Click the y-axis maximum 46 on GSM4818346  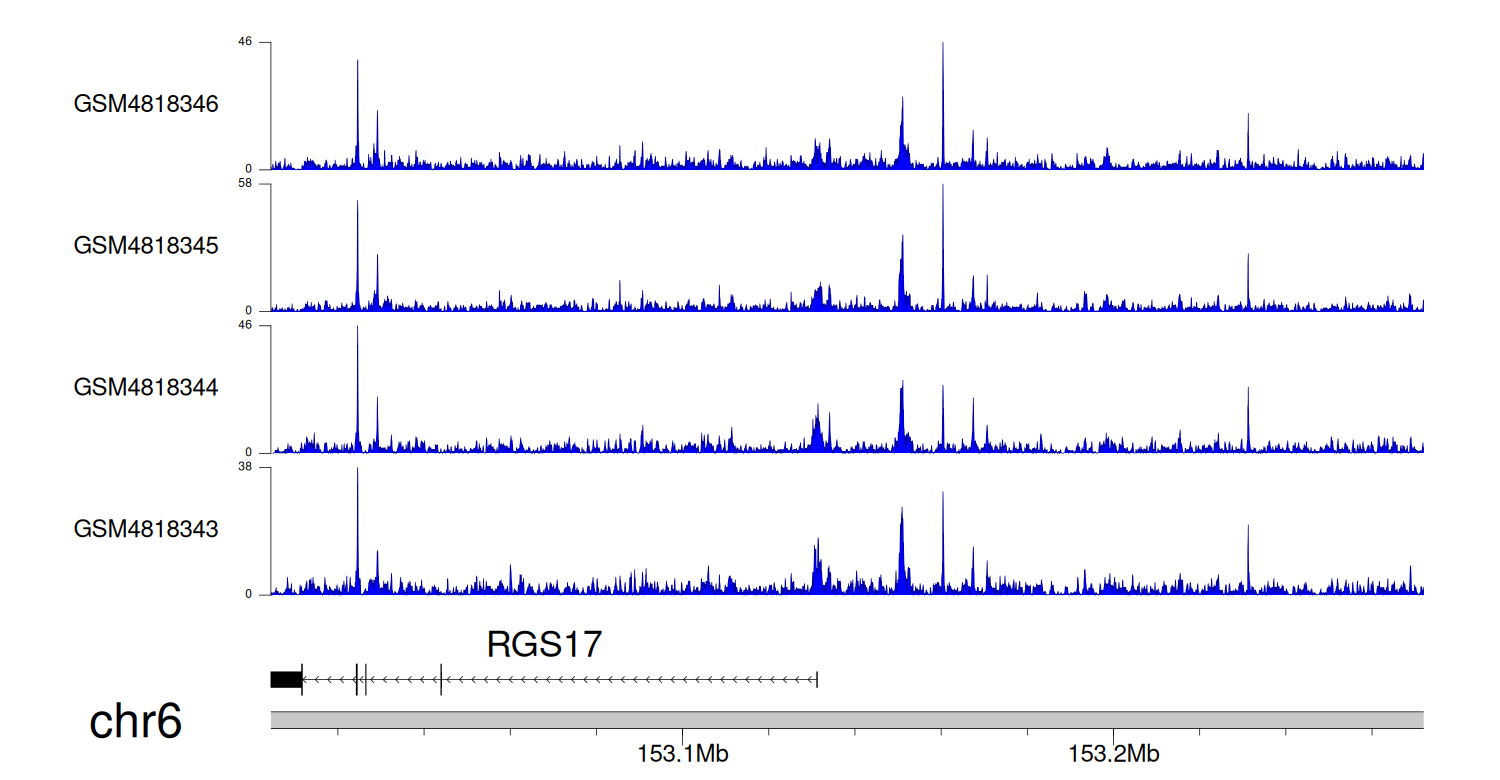243,42
